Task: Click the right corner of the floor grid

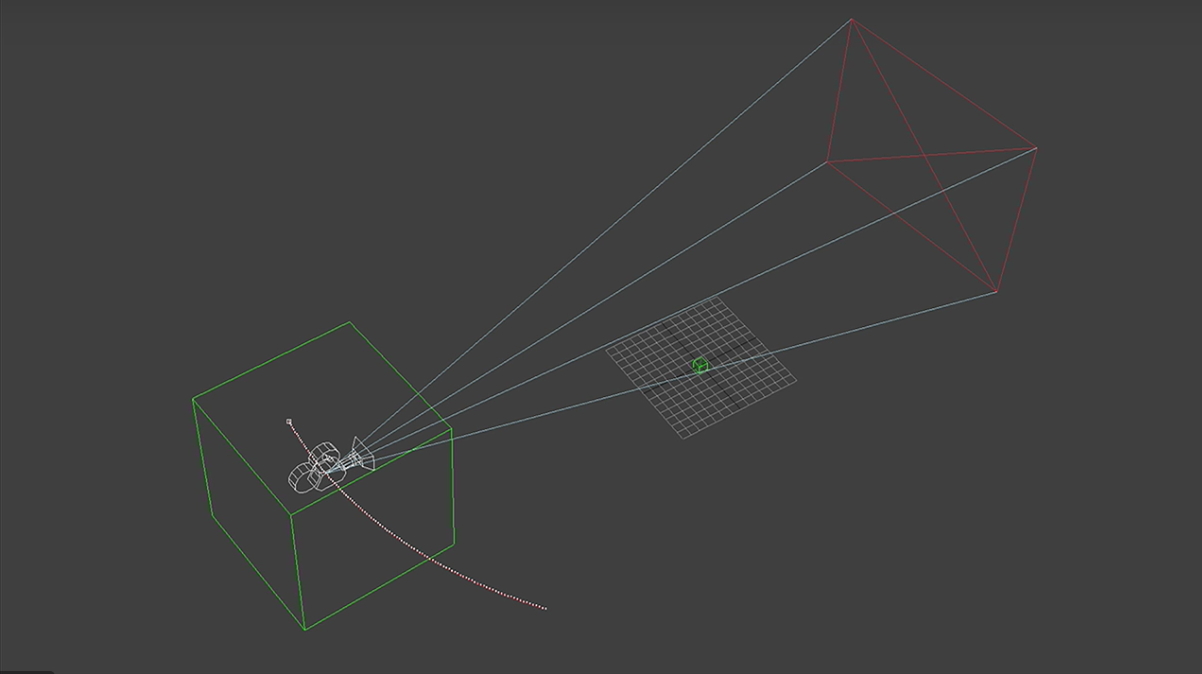Action: click(797, 380)
